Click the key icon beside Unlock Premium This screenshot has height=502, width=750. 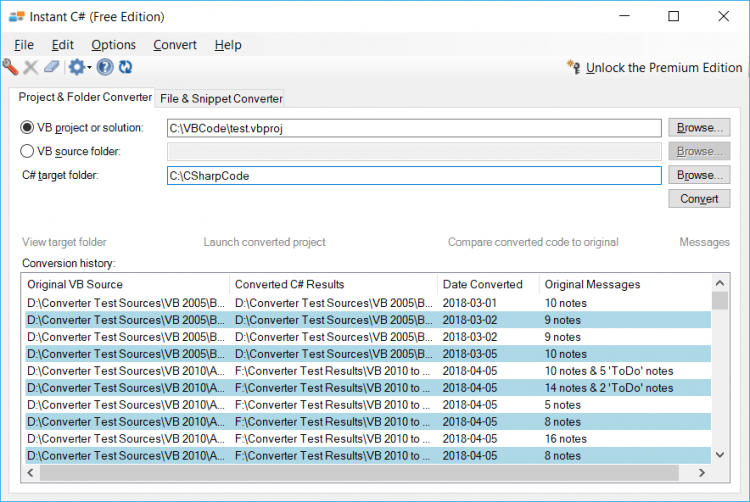[x=574, y=68]
